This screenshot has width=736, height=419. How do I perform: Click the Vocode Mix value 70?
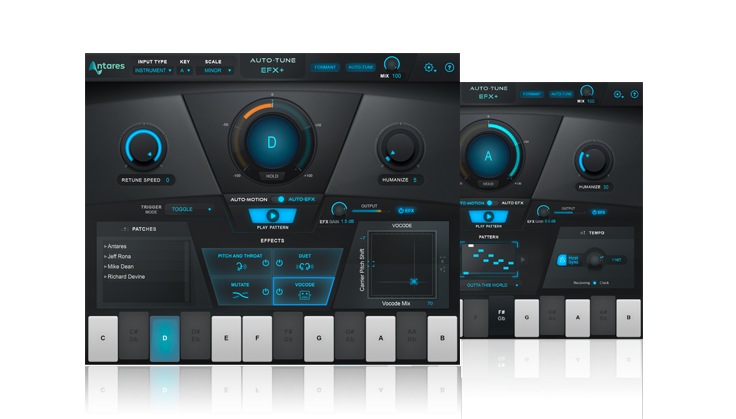pyautogui.click(x=430, y=304)
